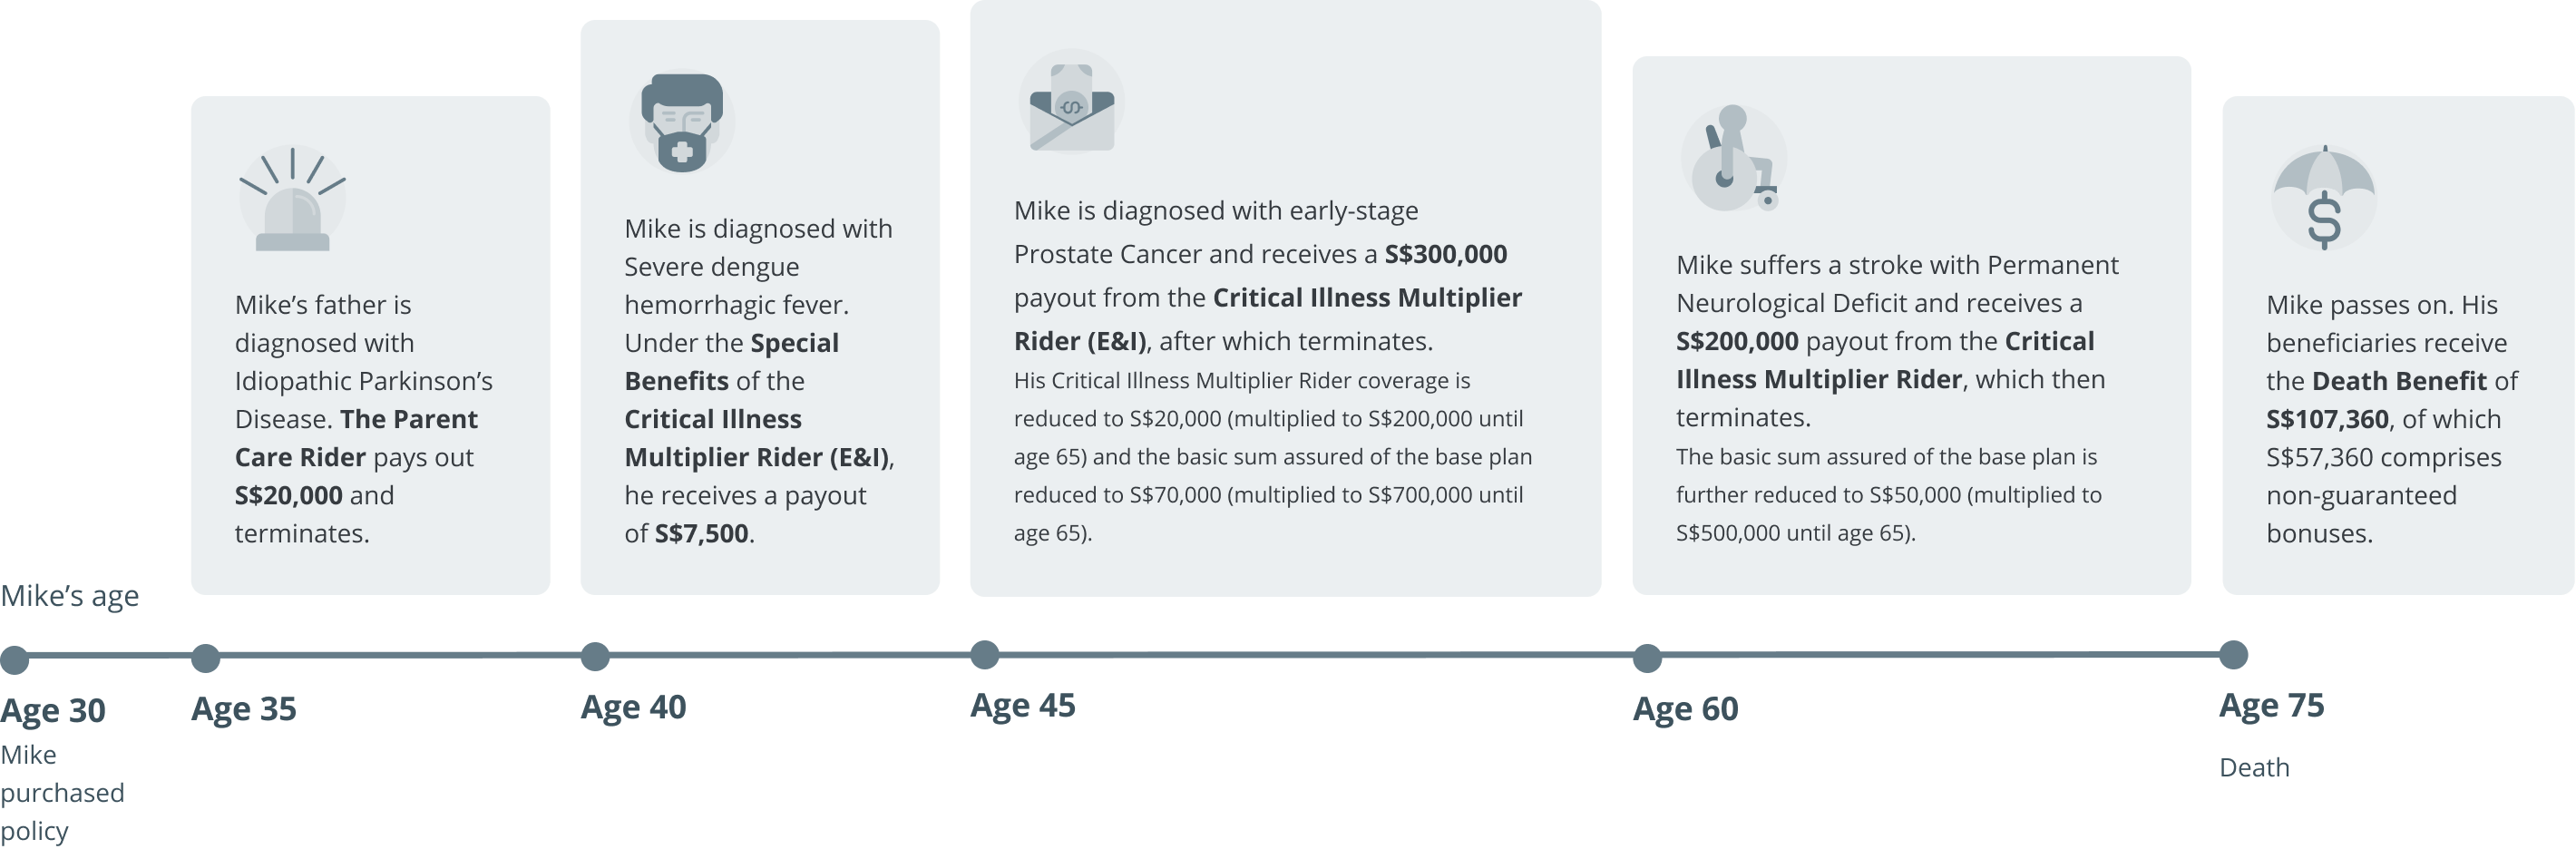Image resolution: width=2576 pixels, height=849 pixels.
Task: Select the Age 35 timeline dot
Action: point(205,658)
